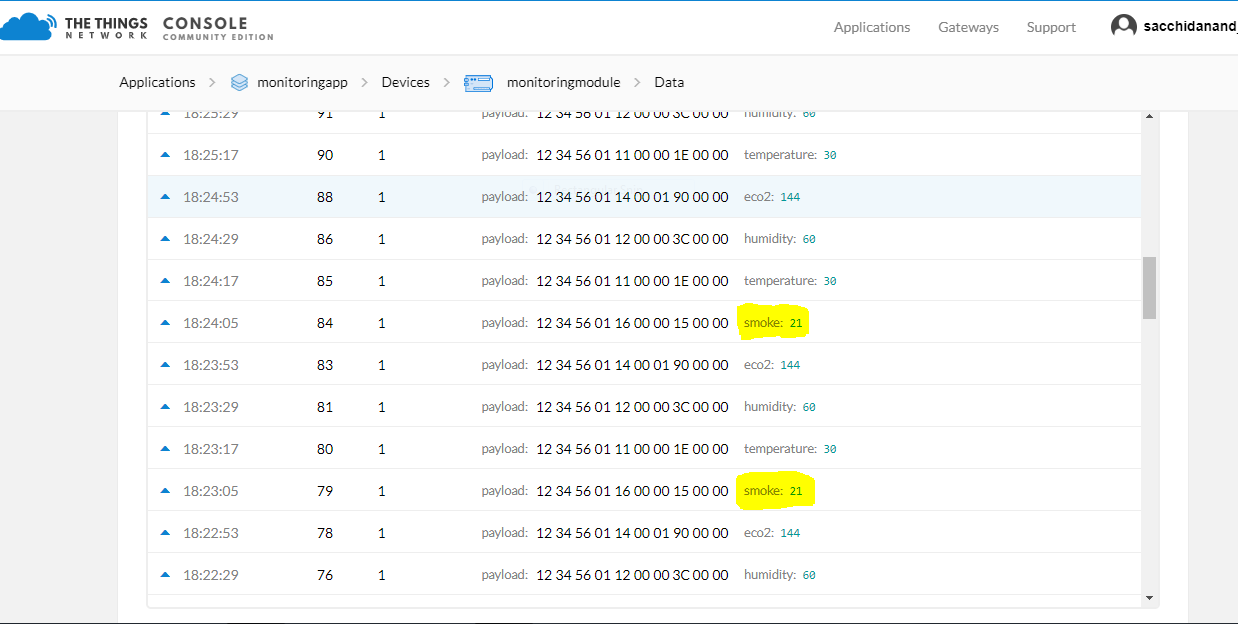1238x624 pixels.
Task: Open the sacchidanand account menu
Action: pyautogui.click(x=1190, y=27)
